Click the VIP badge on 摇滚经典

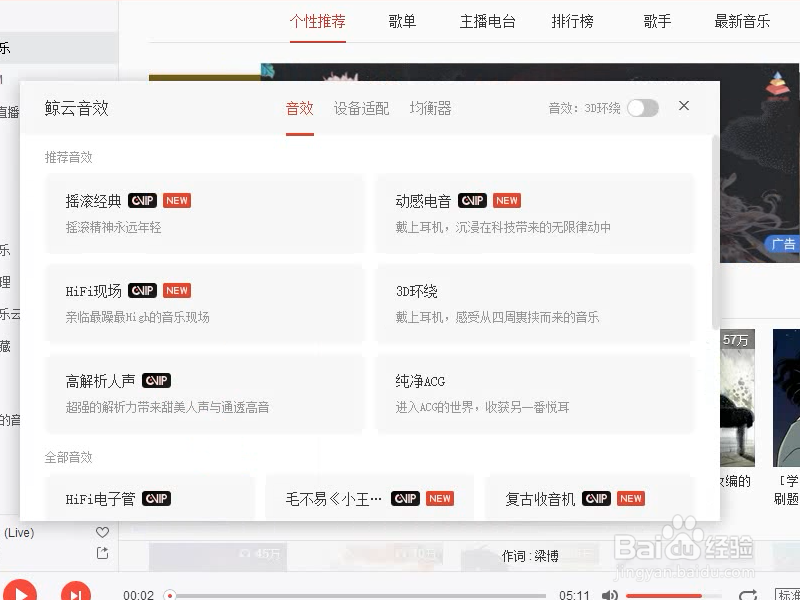pyautogui.click(x=142, y=201)
